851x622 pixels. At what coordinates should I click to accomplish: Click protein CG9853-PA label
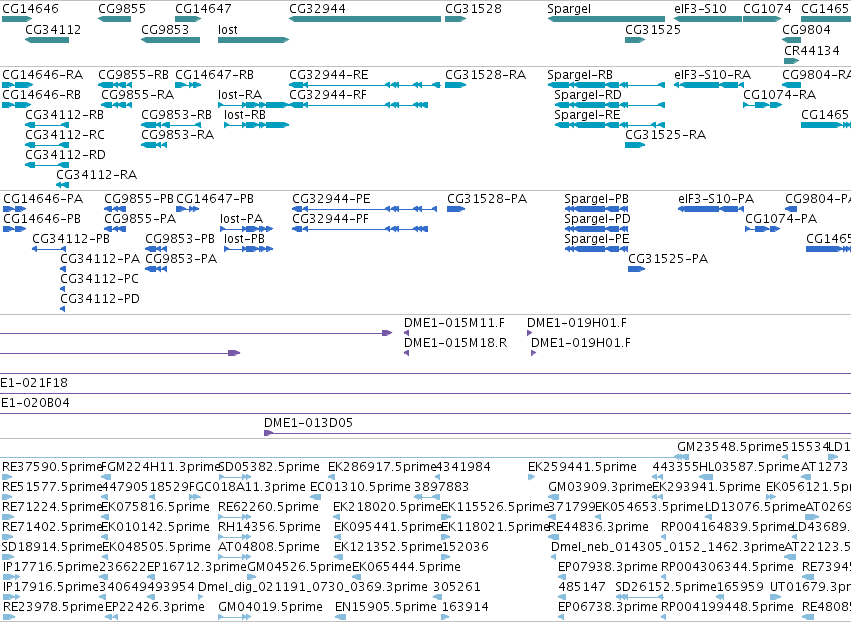pyautogui.click(x=181, y=259)
